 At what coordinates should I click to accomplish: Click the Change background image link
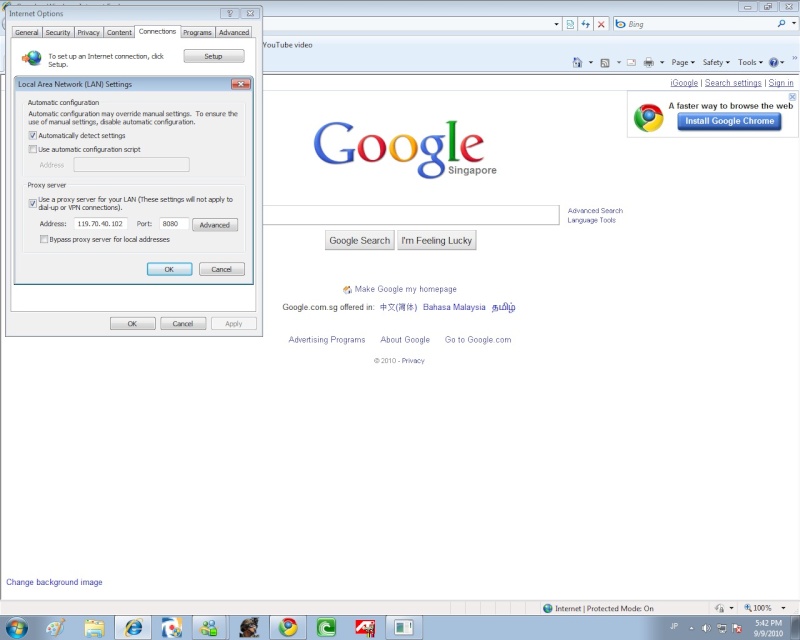[54, 582]
